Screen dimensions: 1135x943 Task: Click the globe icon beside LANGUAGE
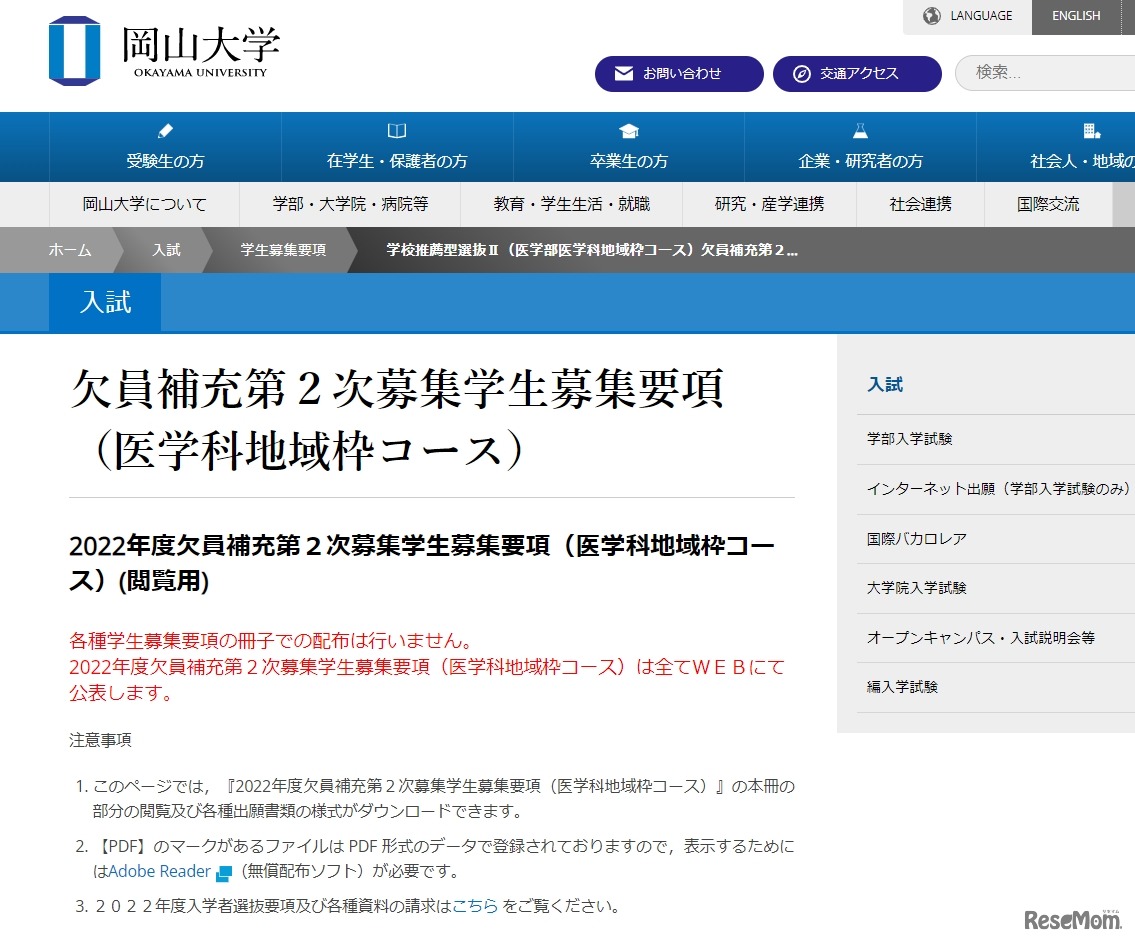[x=932, y=16]
